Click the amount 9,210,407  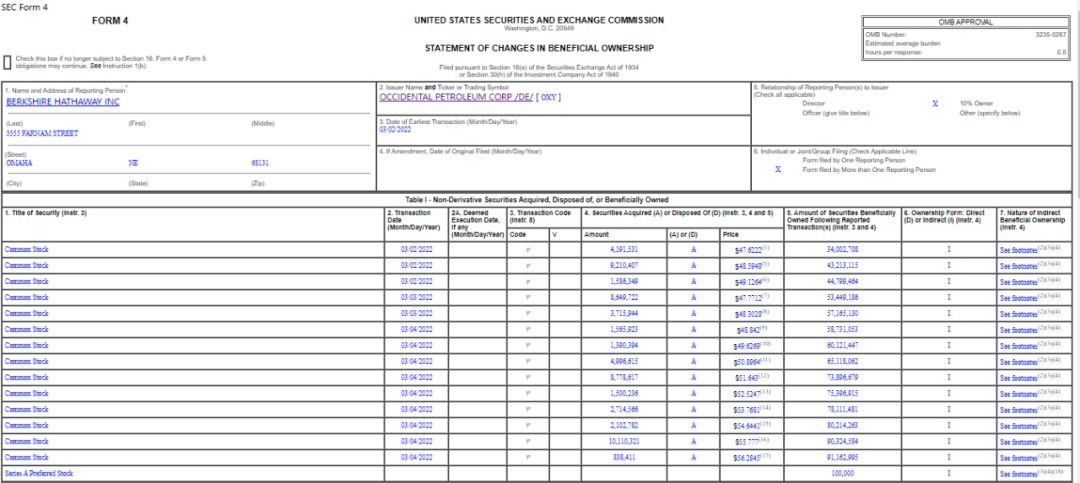tap(624, 265)
